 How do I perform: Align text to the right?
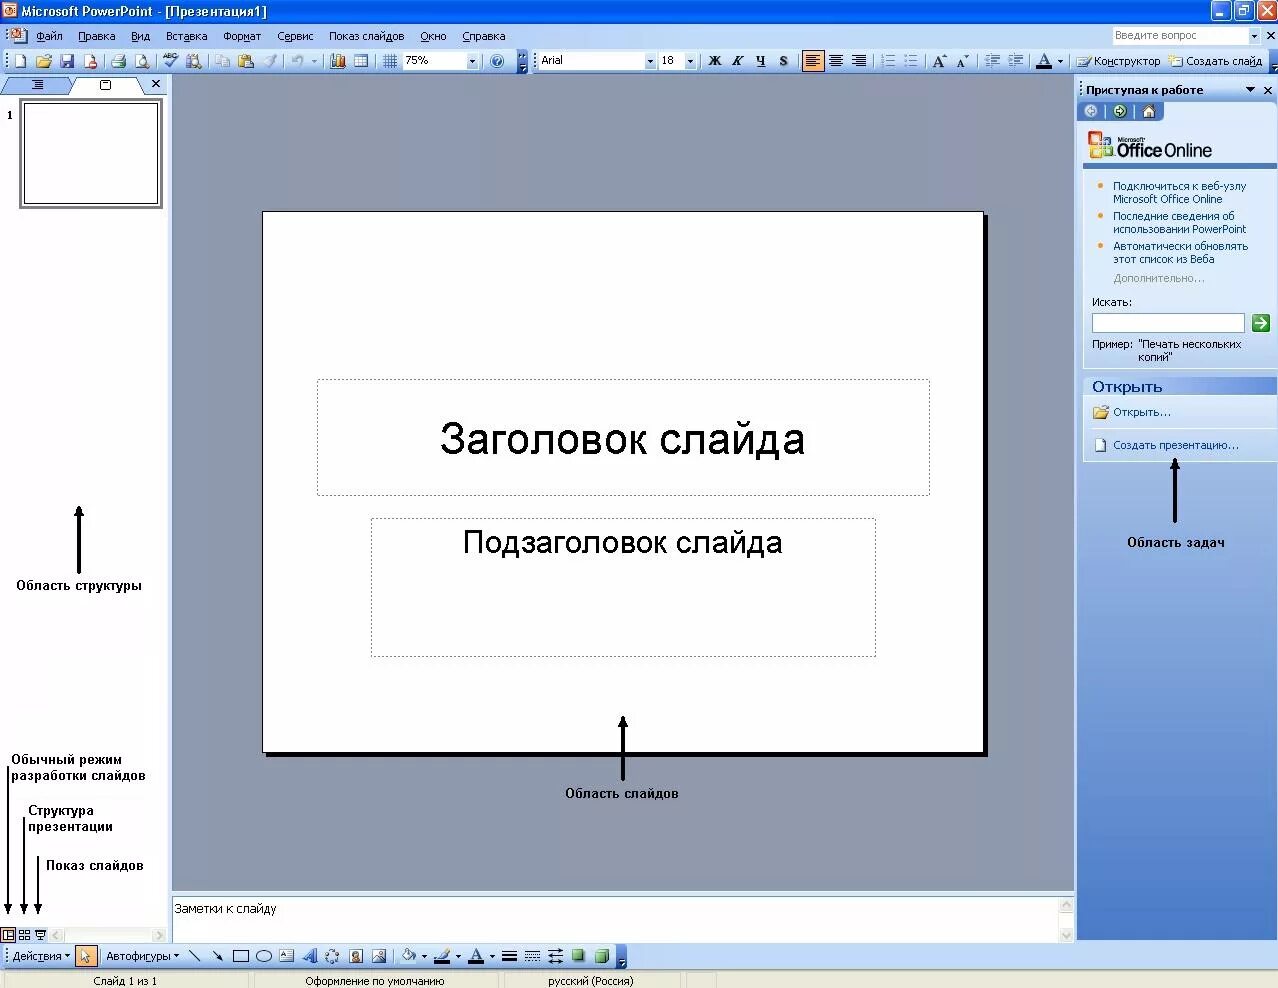click(859, 61)
